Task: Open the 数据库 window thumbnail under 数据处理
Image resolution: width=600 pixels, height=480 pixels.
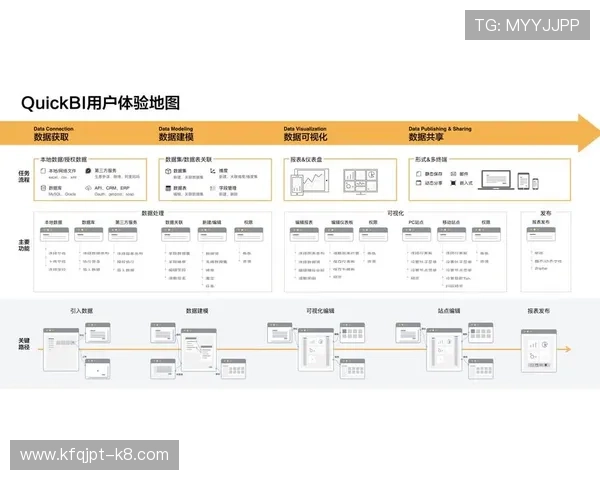Action: click(x=88, y=234)
